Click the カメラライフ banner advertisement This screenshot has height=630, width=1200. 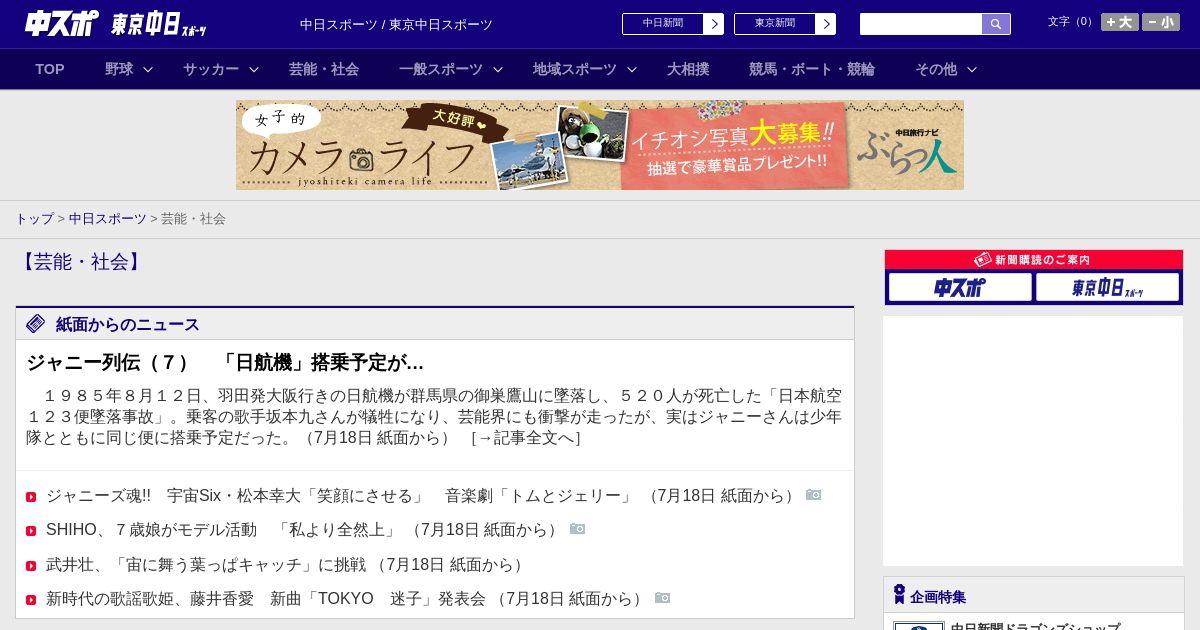(600, 145)
